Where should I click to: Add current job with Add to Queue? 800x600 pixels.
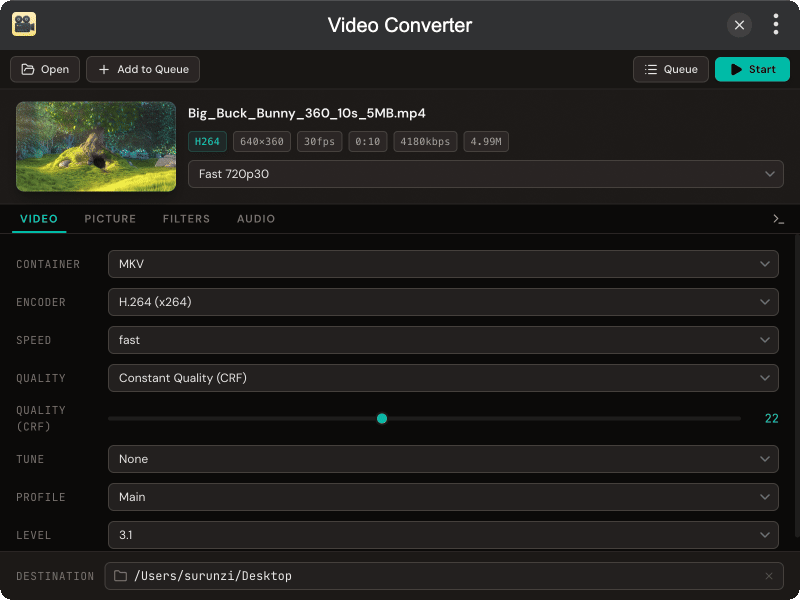pyautogui.click(x=143, y=69)
